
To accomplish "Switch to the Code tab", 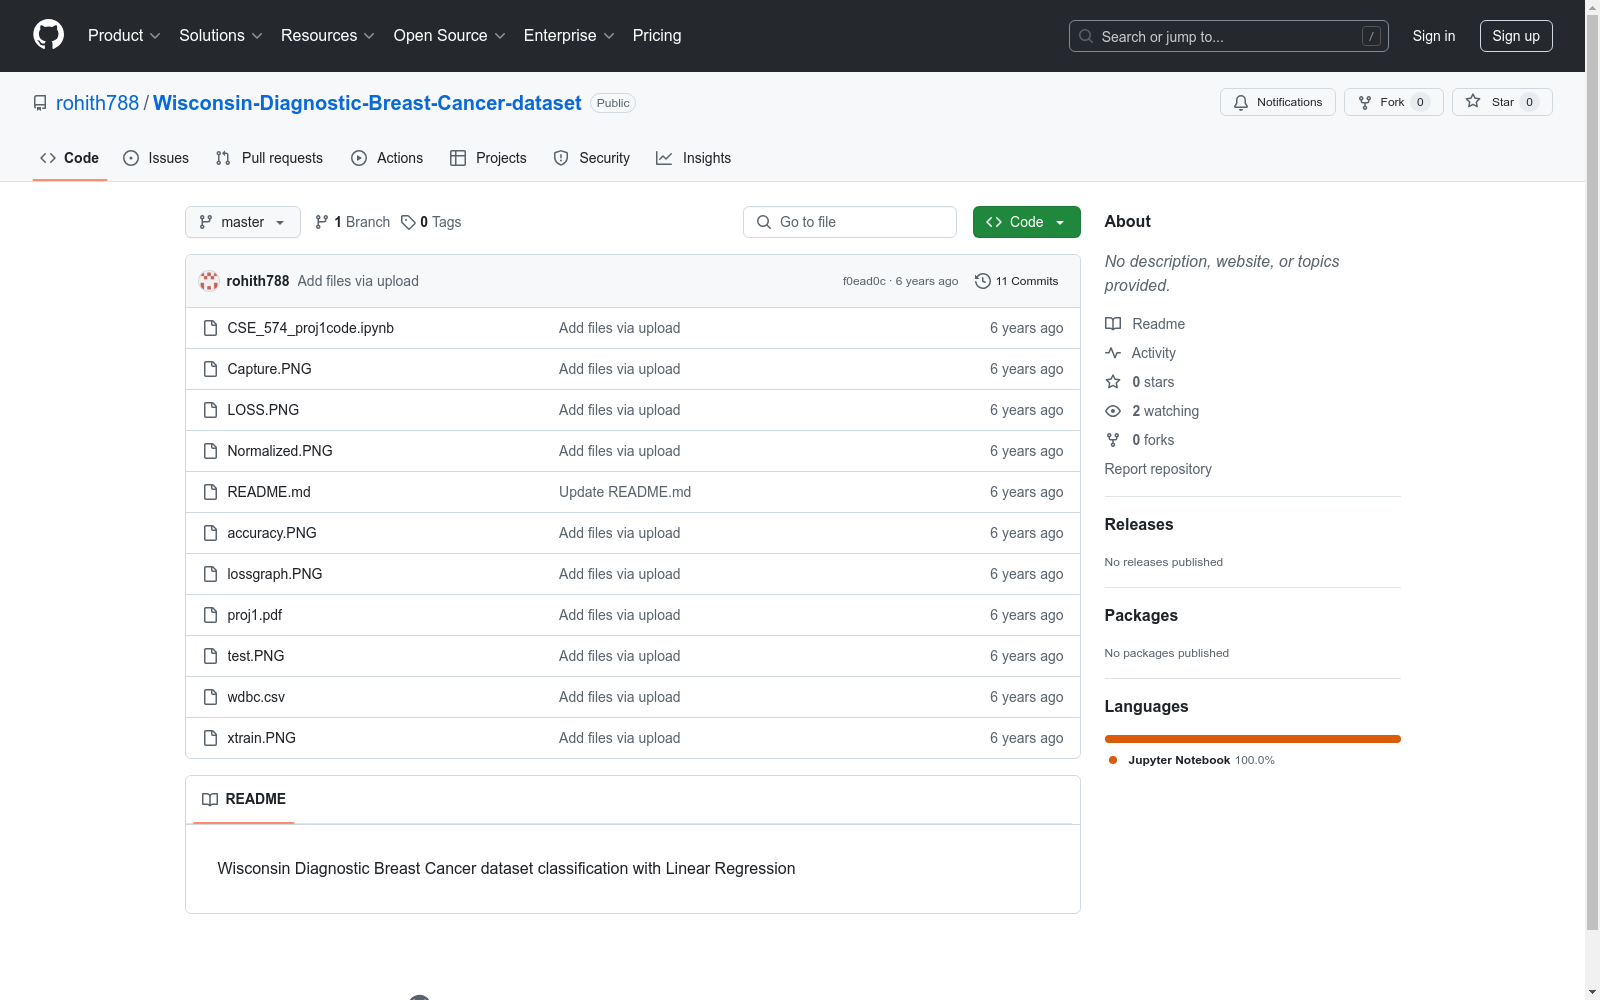I will [70, 158].
